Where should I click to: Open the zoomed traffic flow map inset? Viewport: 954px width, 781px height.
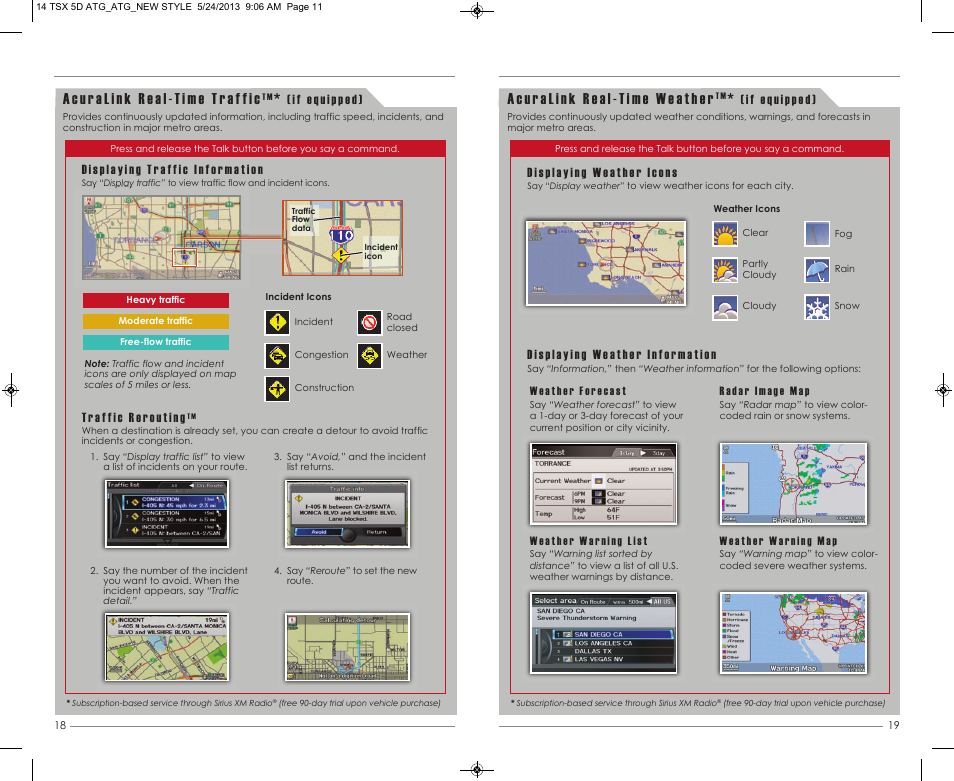[343, 238]
